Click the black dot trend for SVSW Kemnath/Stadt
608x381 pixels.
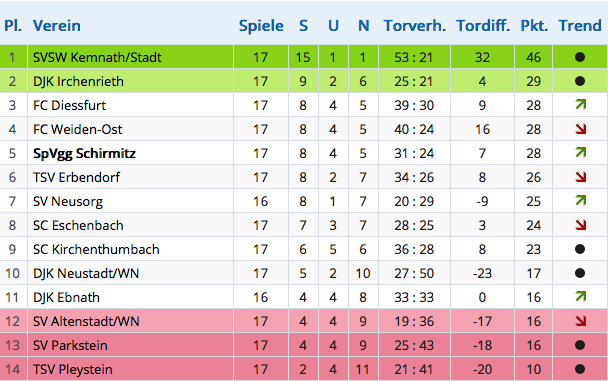(x=580, y=57)
